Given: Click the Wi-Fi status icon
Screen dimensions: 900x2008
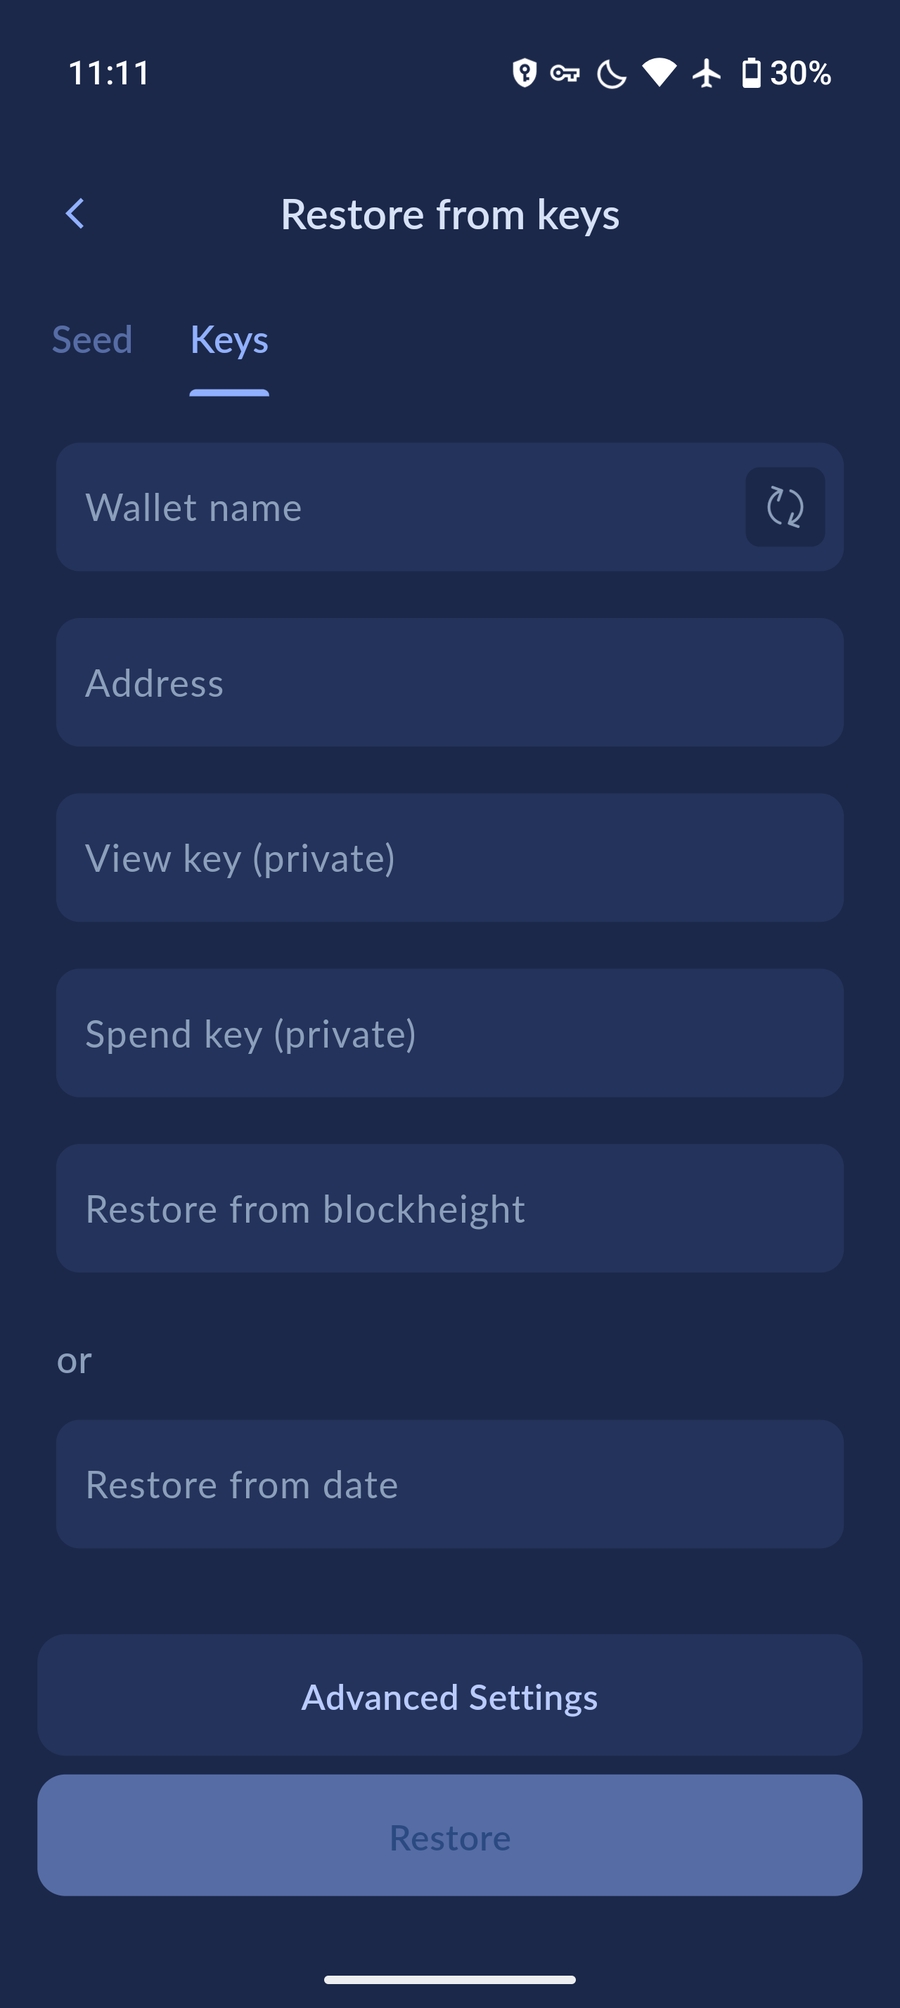Looking at the screenshot, I should click(659, 73).
